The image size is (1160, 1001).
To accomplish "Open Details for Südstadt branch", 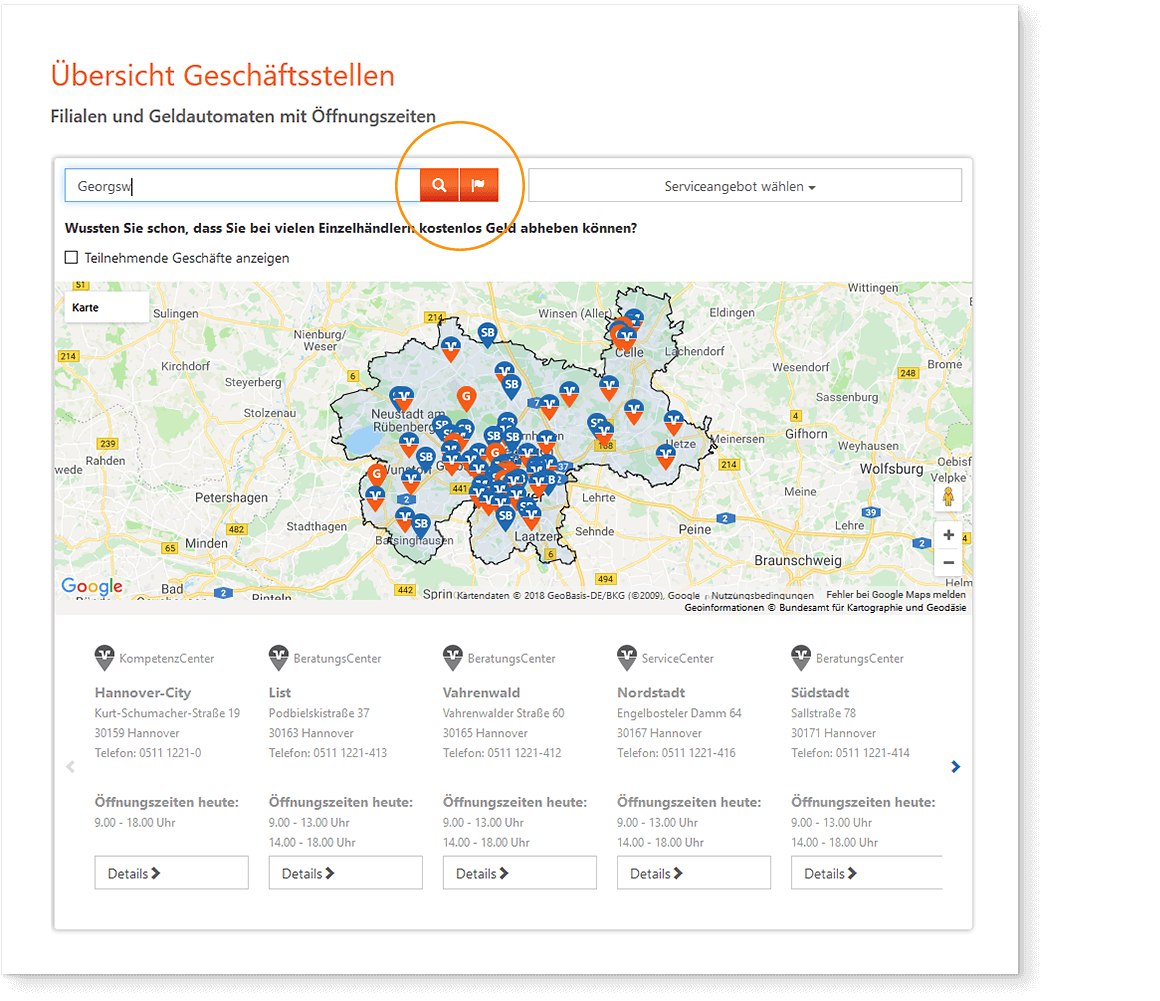I will click(866, 873).
